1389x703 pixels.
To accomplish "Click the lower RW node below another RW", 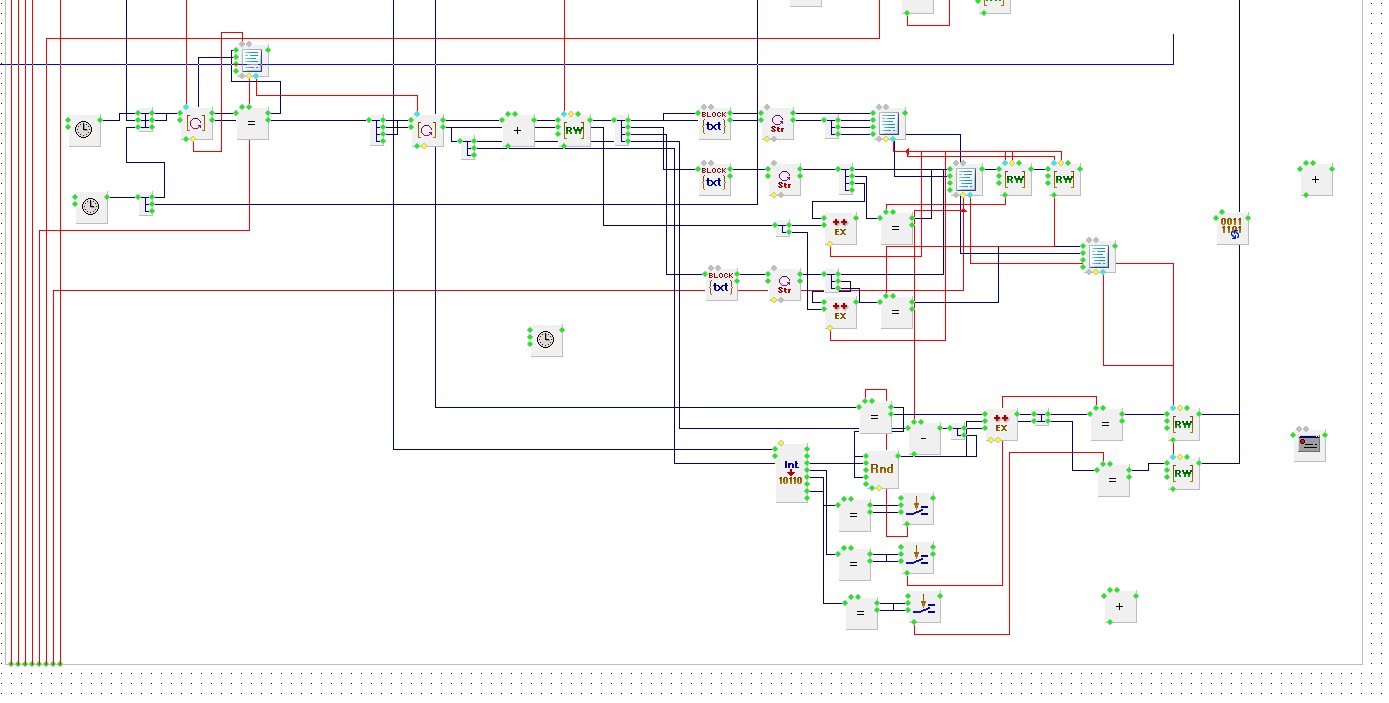I will (x=1182, y=472).
